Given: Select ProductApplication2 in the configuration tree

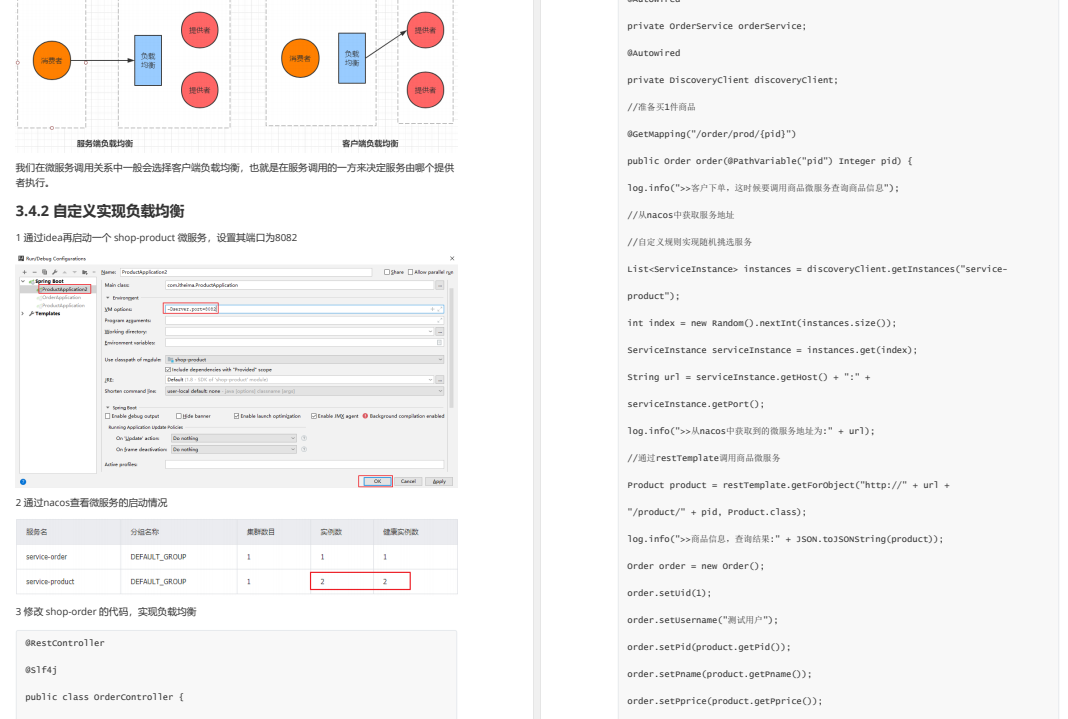Looking at the screenshot, I should [65, 289].
